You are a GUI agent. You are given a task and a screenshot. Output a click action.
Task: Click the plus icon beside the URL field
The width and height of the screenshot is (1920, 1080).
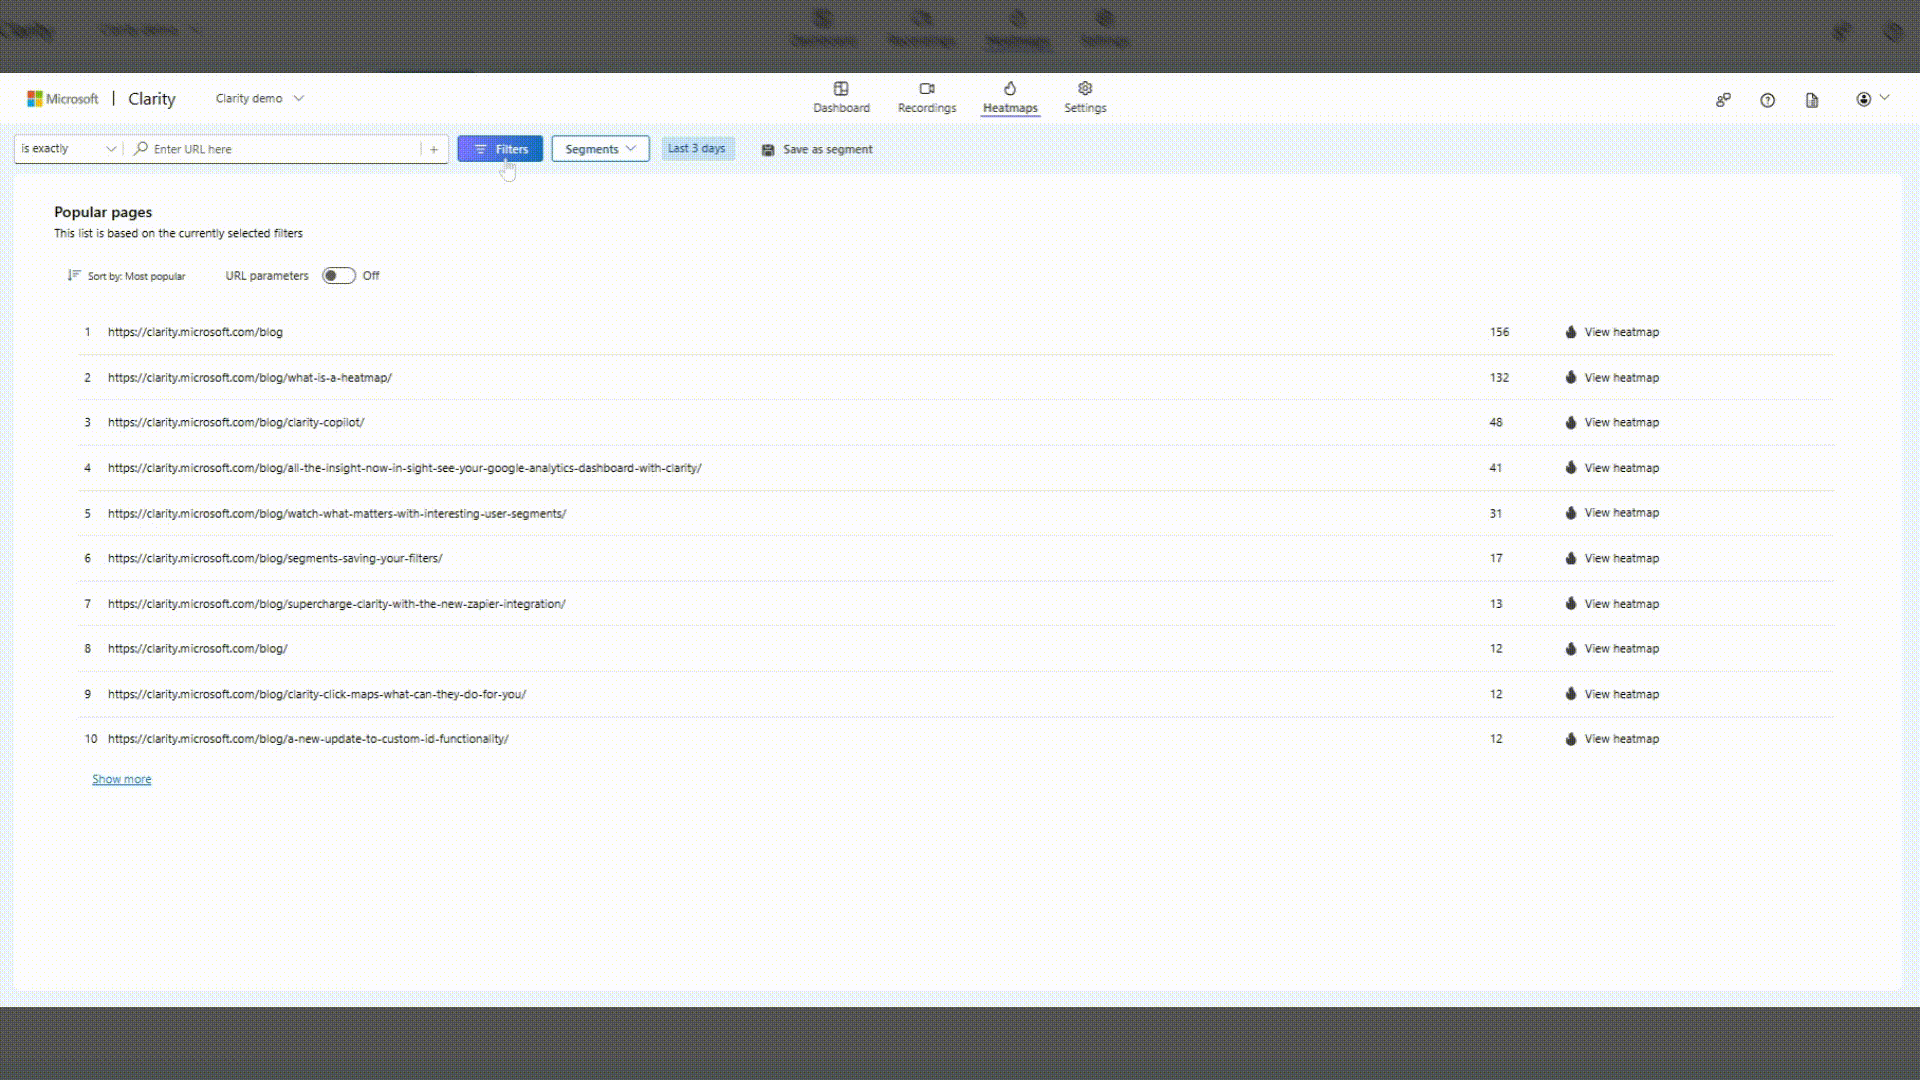tap(434, 149)
